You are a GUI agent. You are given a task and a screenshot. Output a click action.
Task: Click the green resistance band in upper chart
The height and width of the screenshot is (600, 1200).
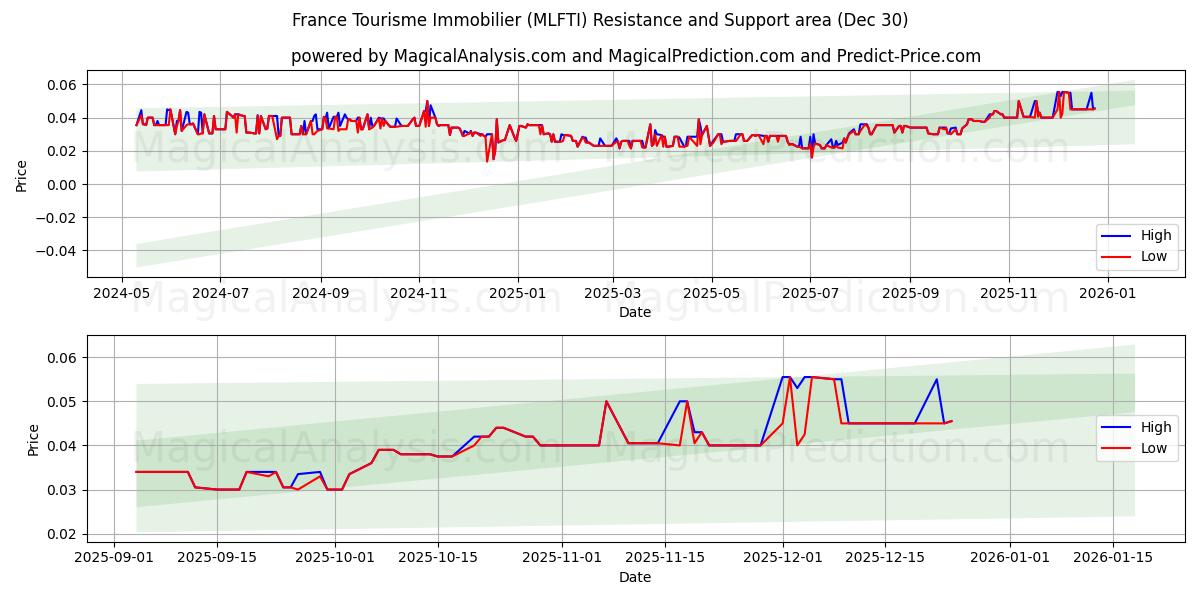tap(600, 110)
